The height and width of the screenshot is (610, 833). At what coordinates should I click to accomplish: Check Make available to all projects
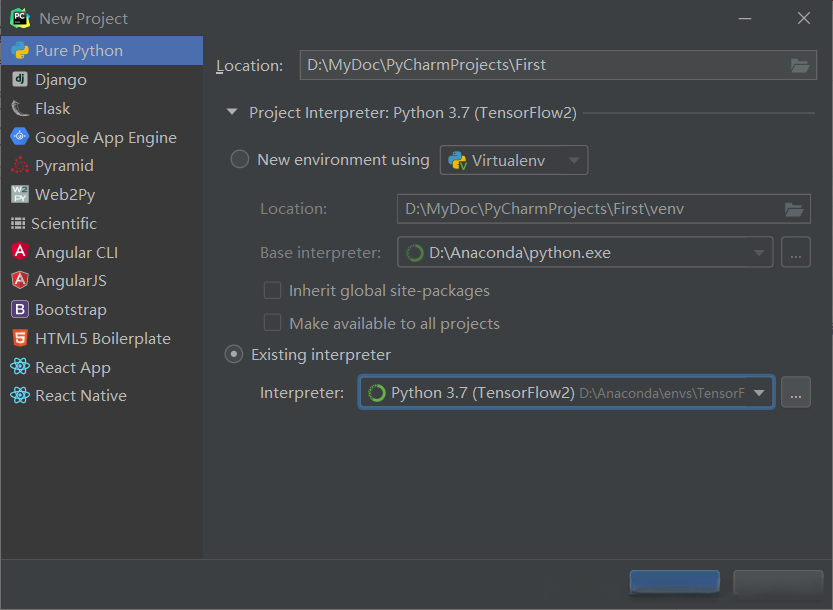pyautogui.click(x=272, y=323)
